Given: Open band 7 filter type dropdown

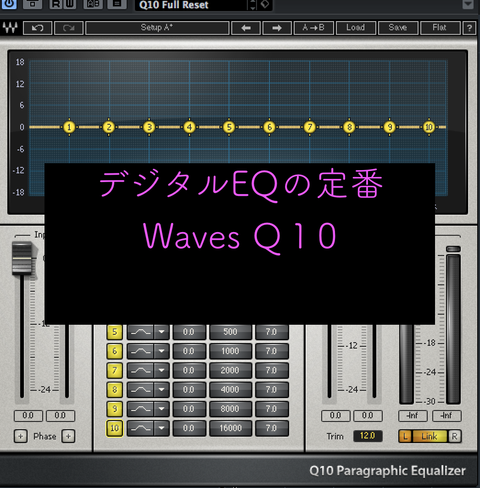Looking at the screenshot, I should [162, 370].
